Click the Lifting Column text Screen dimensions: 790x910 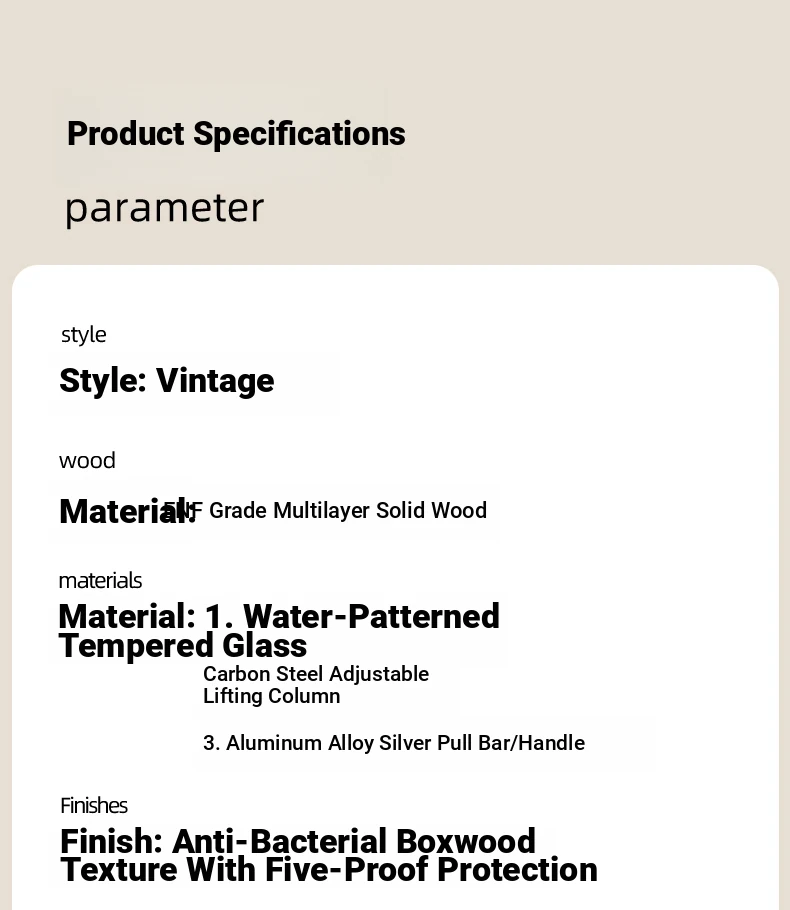(x=272, y=696)
